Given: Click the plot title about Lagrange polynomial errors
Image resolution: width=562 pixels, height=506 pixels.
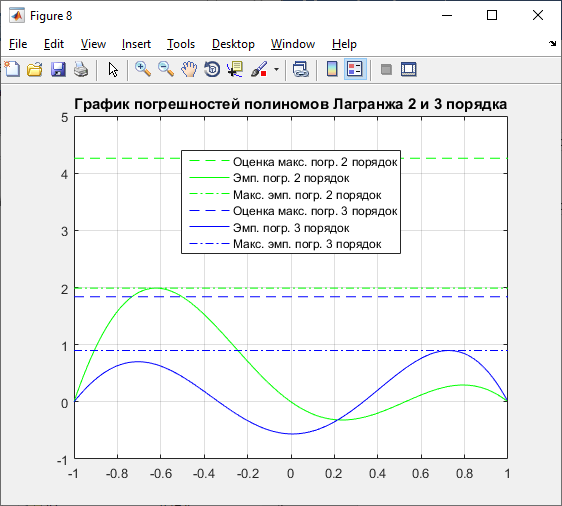Looking at the screenshot, I should tap(290, 104).
